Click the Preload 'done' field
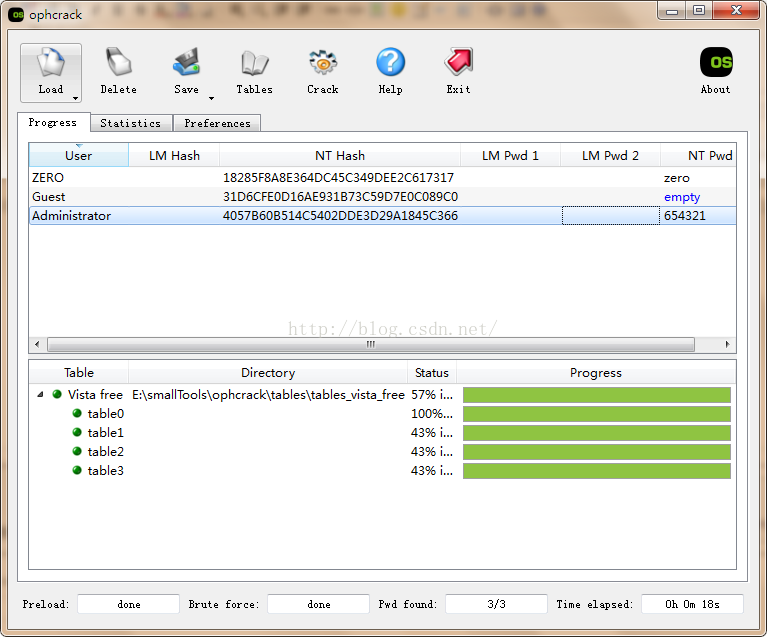 [x=129, y=604]
